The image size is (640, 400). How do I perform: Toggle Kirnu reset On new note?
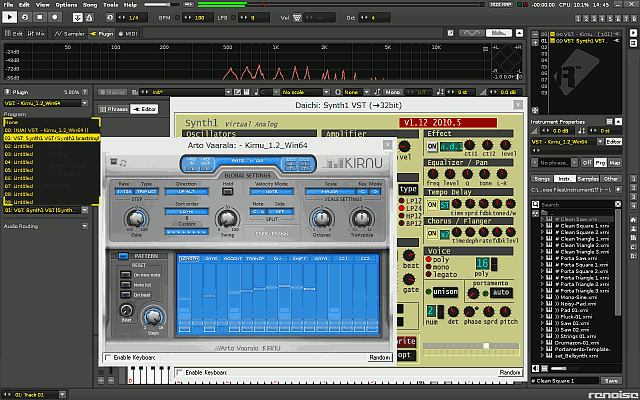pos(125,275)
